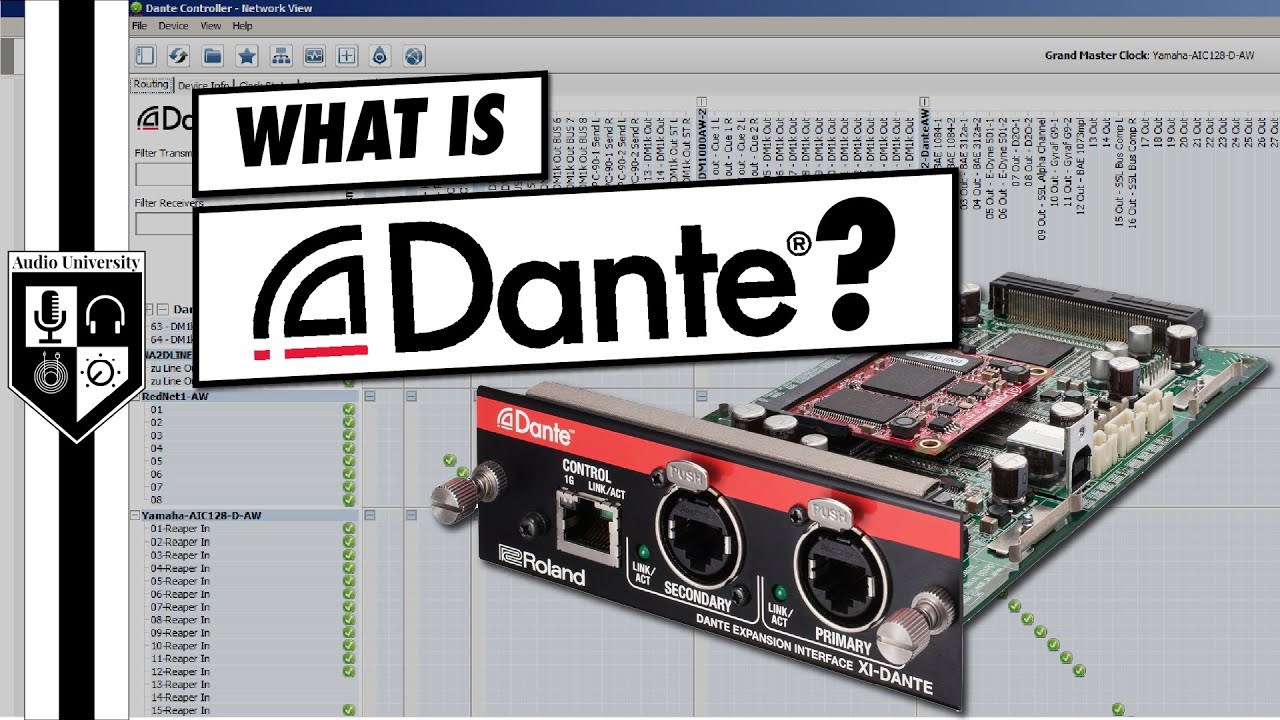Viewport: 1280px width, 720px height.
Task: Click the network settings globe icon
Action: 413,56
